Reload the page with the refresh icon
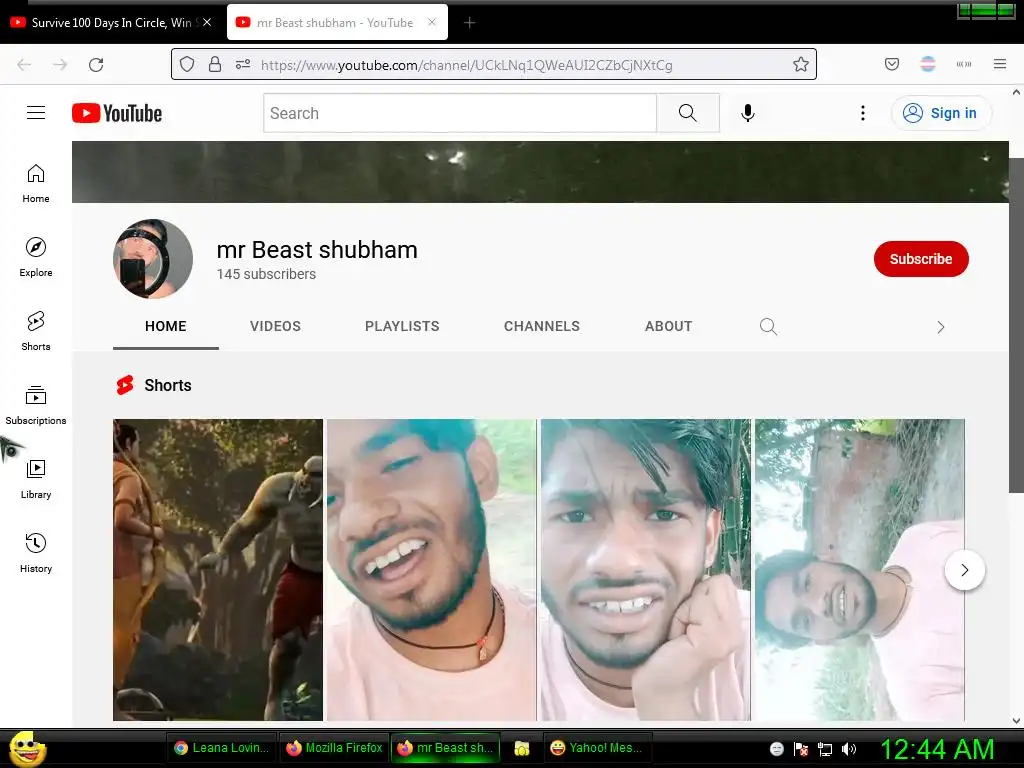Image resolution: width=1024 pixels, height=768 pixels. 96,65
